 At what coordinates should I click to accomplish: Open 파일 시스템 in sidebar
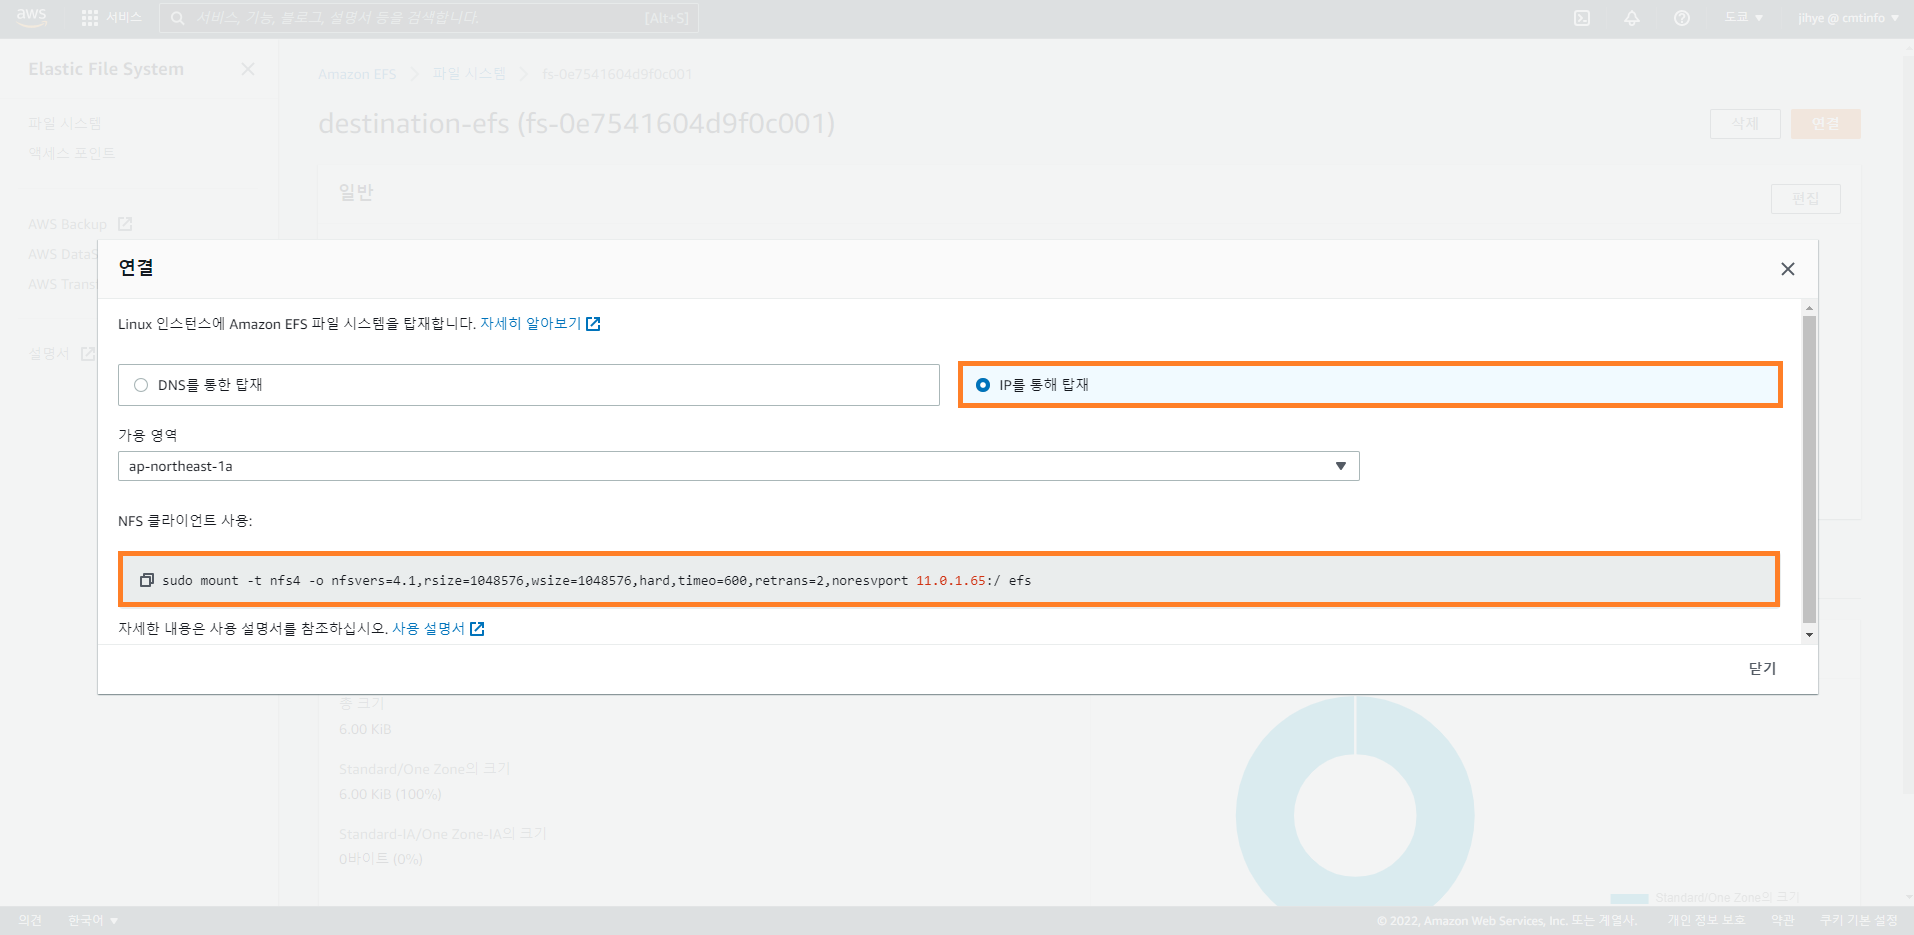(65, 123)
